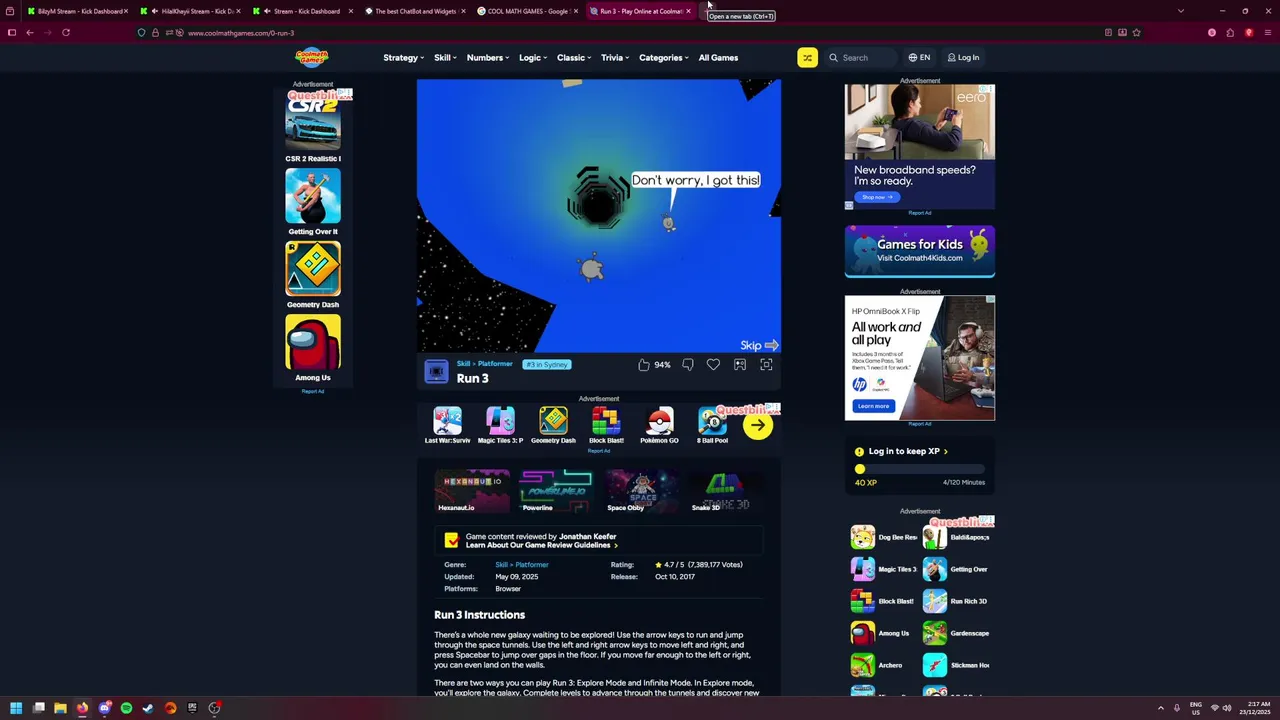The height and width of the screenshot is (720, 1280).
Task: Open Learn About Our Game Review Guidelines link
Action: pos(541,546)
